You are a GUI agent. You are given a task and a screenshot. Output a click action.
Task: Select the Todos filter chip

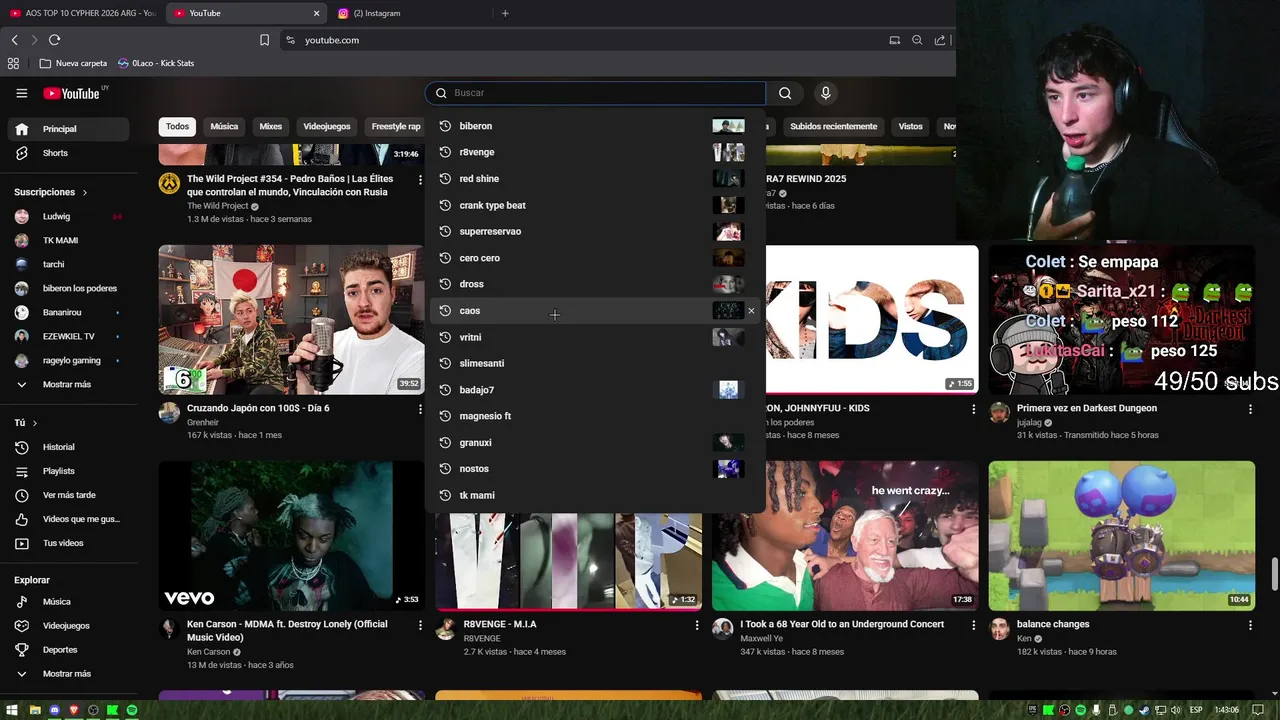(177, 127)
